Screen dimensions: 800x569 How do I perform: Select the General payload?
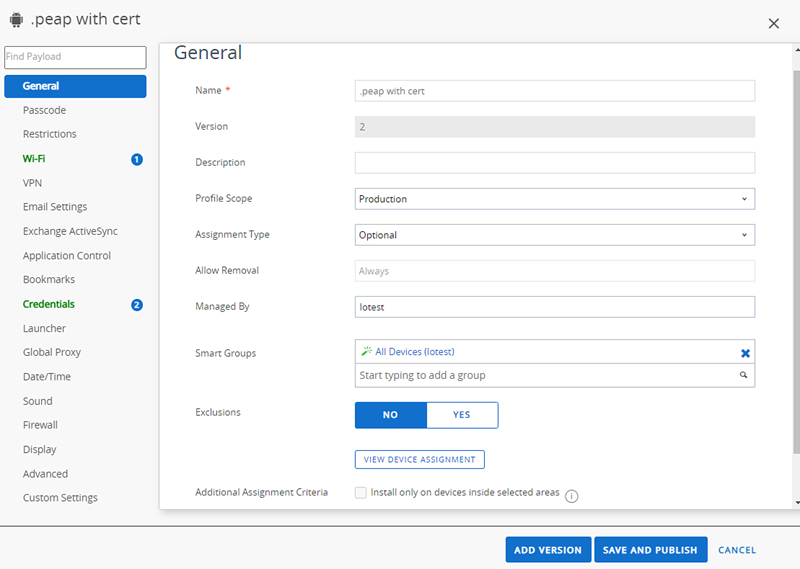coord(75,86)
